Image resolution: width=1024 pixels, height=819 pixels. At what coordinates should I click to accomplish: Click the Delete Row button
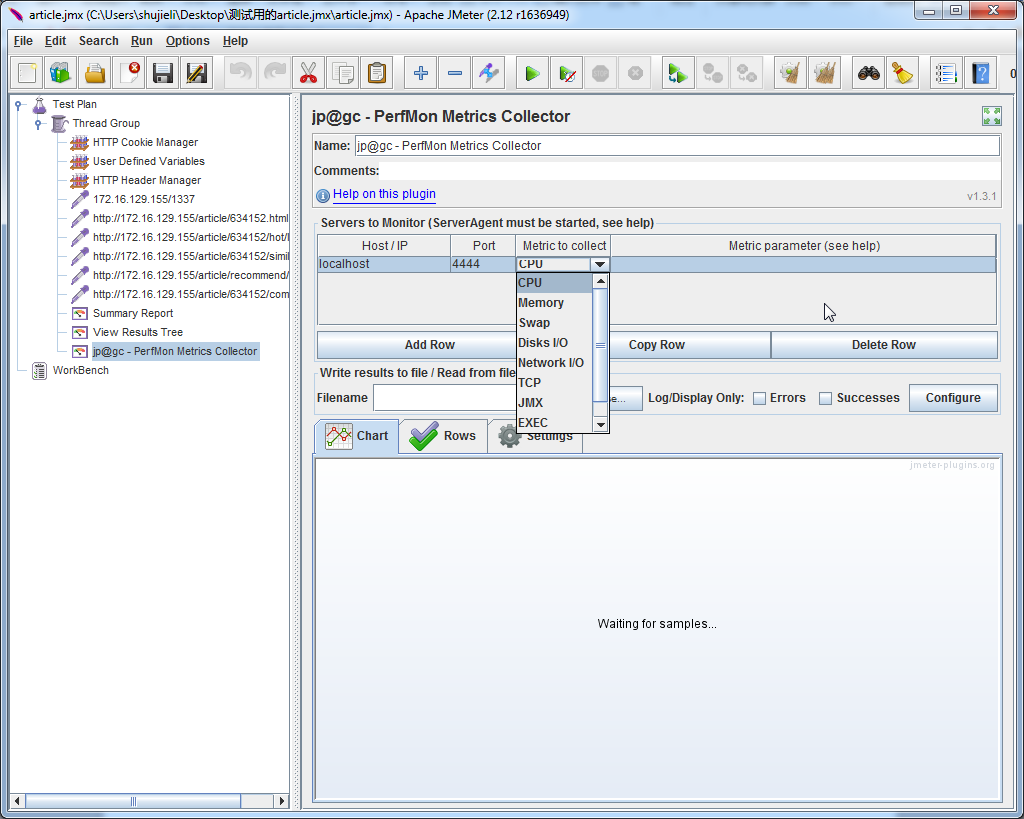coord(884,345)
